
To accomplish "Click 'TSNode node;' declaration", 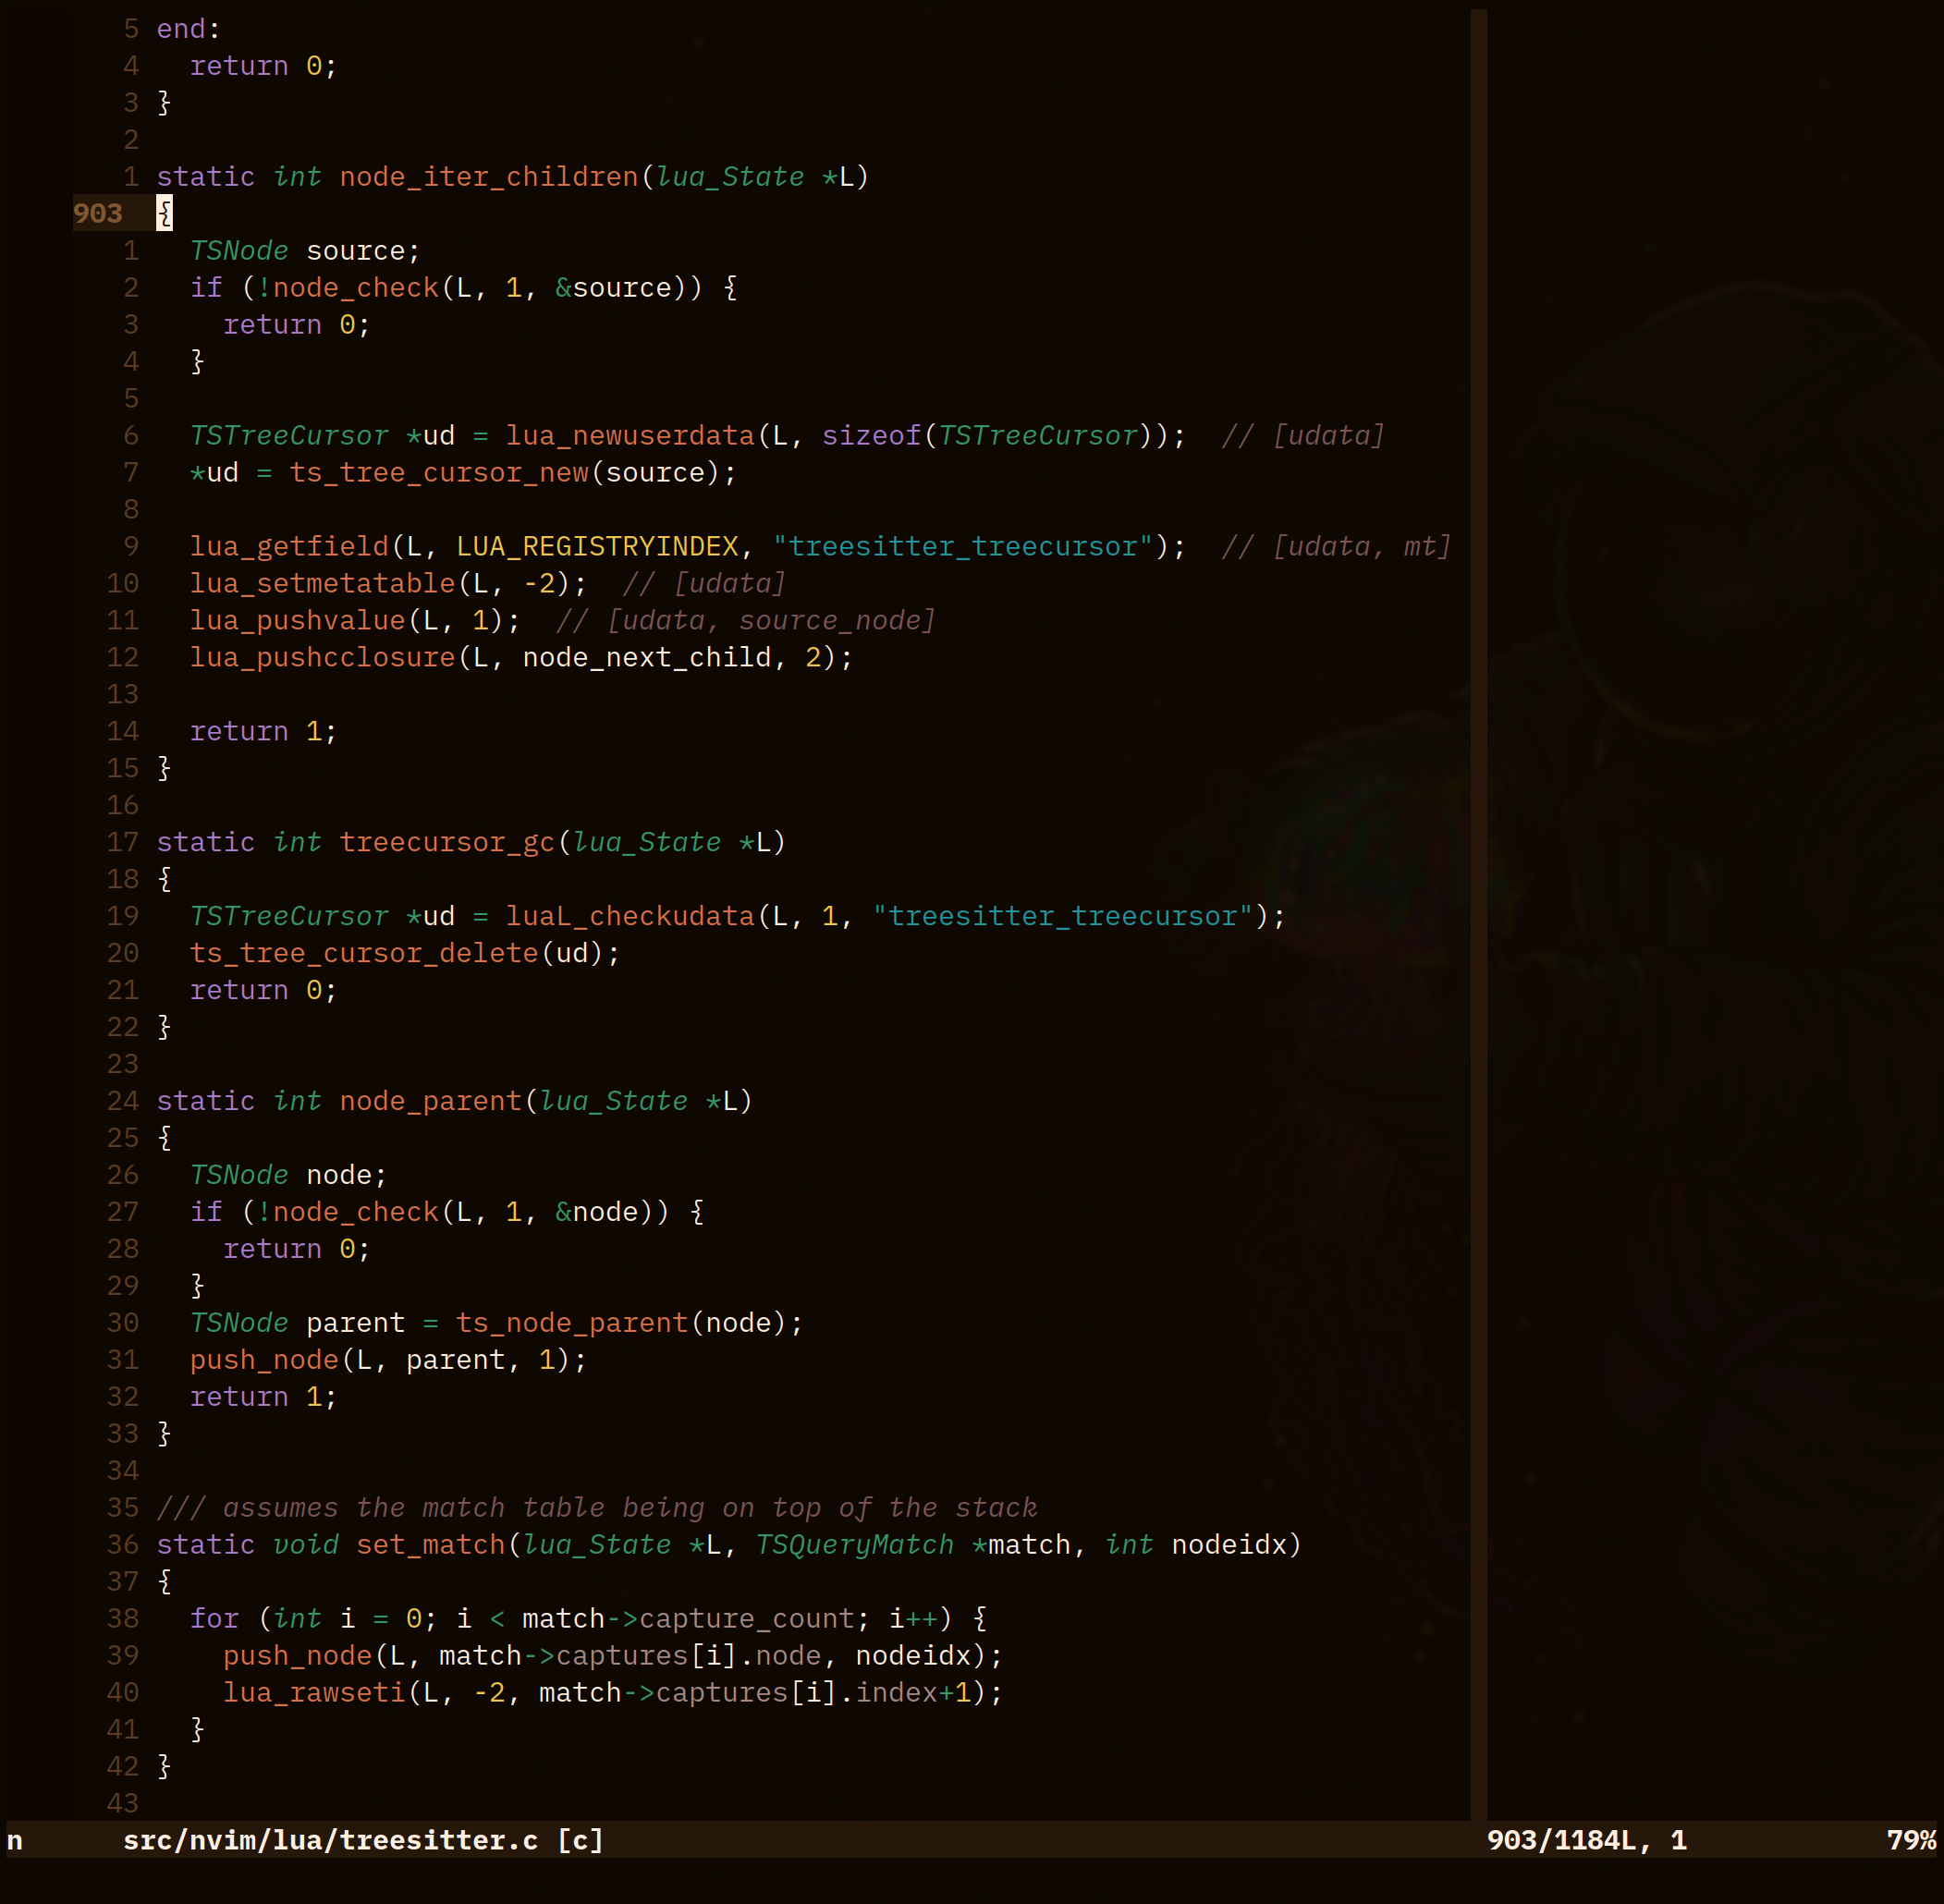I will pos(288,1176).
